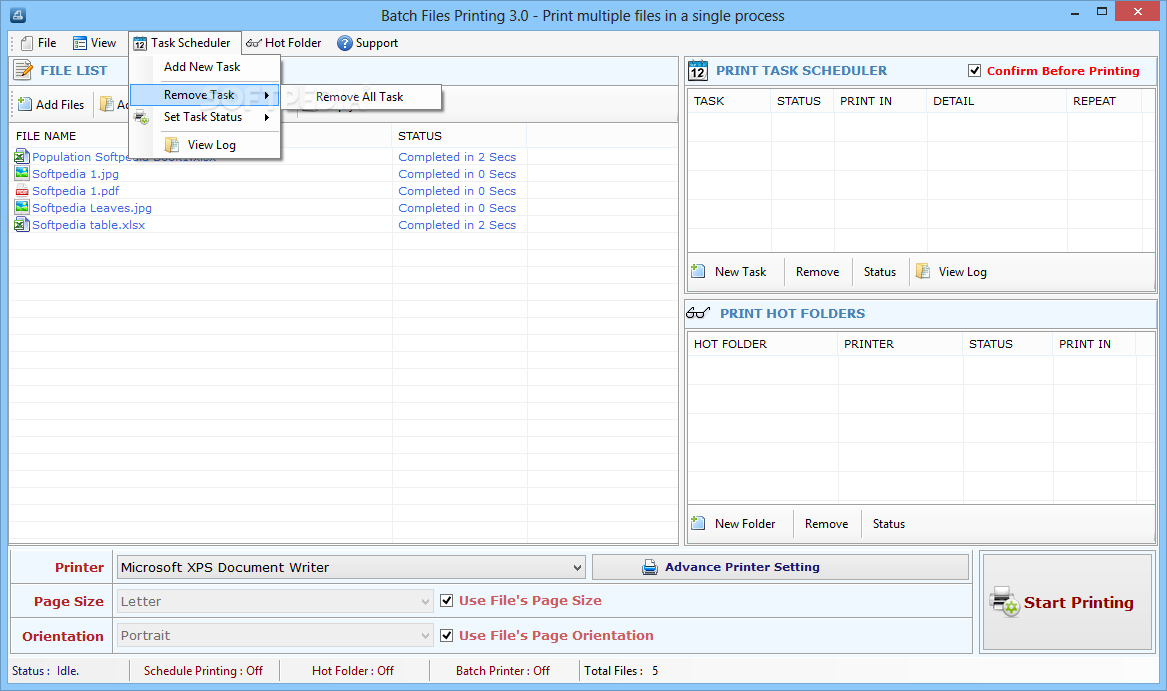The height and width of the screenshot is (691, 1167).
Task: Click New Folder button
Action: point(734,523)
